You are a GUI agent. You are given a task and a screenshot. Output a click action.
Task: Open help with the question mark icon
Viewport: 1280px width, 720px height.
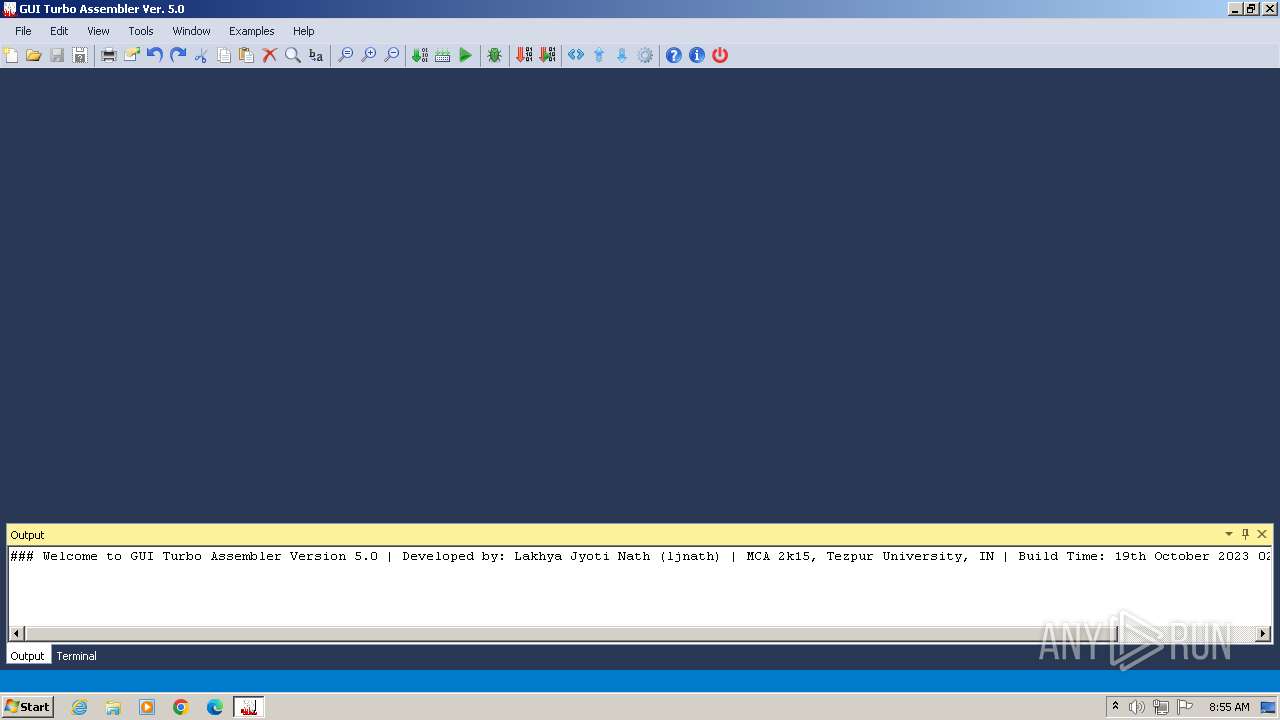click(674, 55)
